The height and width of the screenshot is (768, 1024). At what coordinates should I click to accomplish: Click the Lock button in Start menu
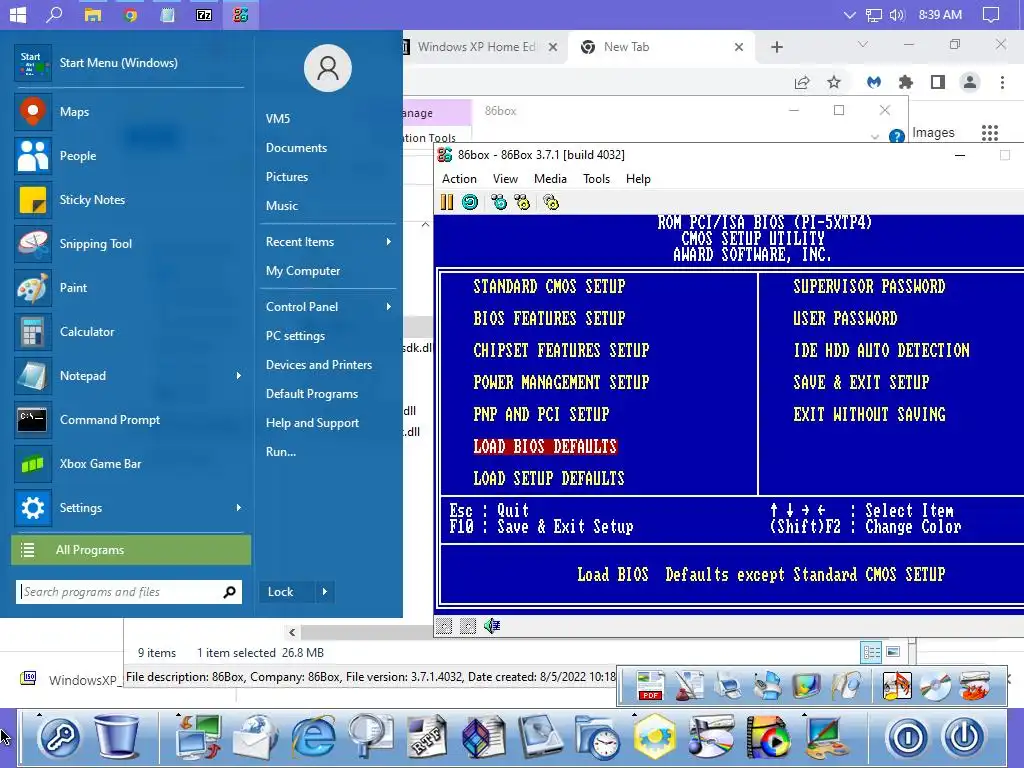coord(287,592)
